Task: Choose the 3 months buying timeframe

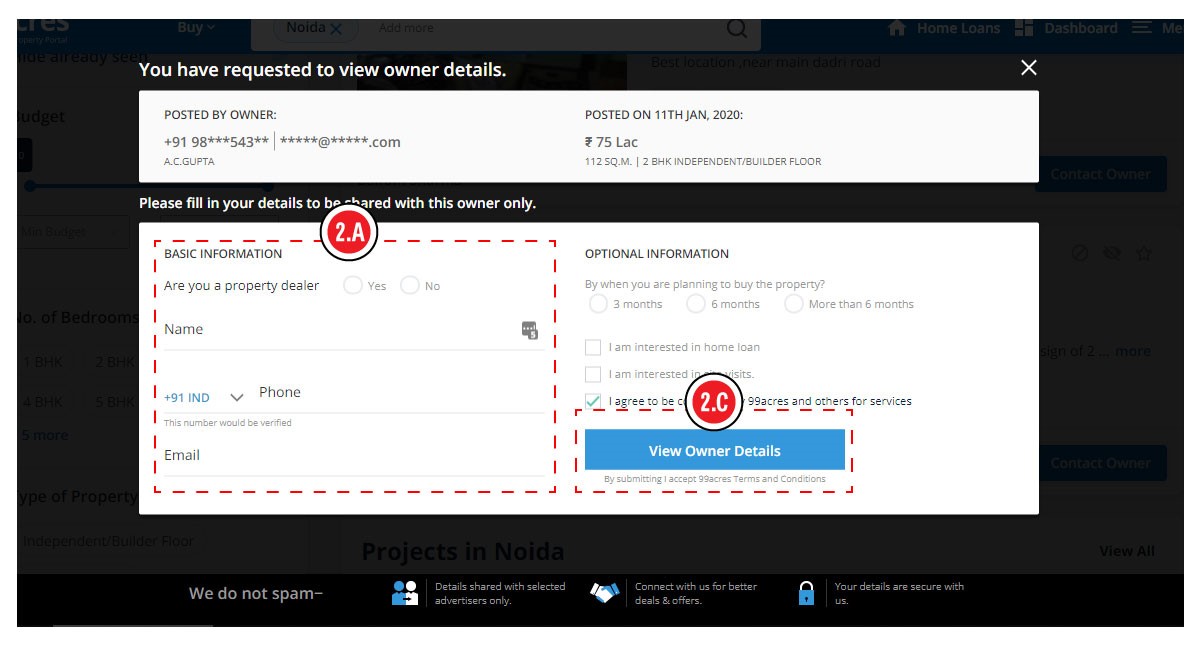Action: [x=598, y=304]
